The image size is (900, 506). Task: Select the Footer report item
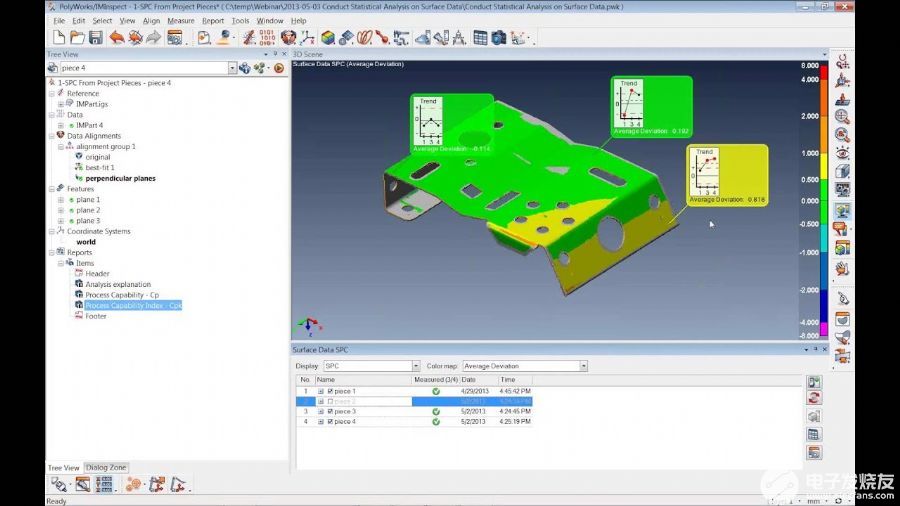click(96, 316)
